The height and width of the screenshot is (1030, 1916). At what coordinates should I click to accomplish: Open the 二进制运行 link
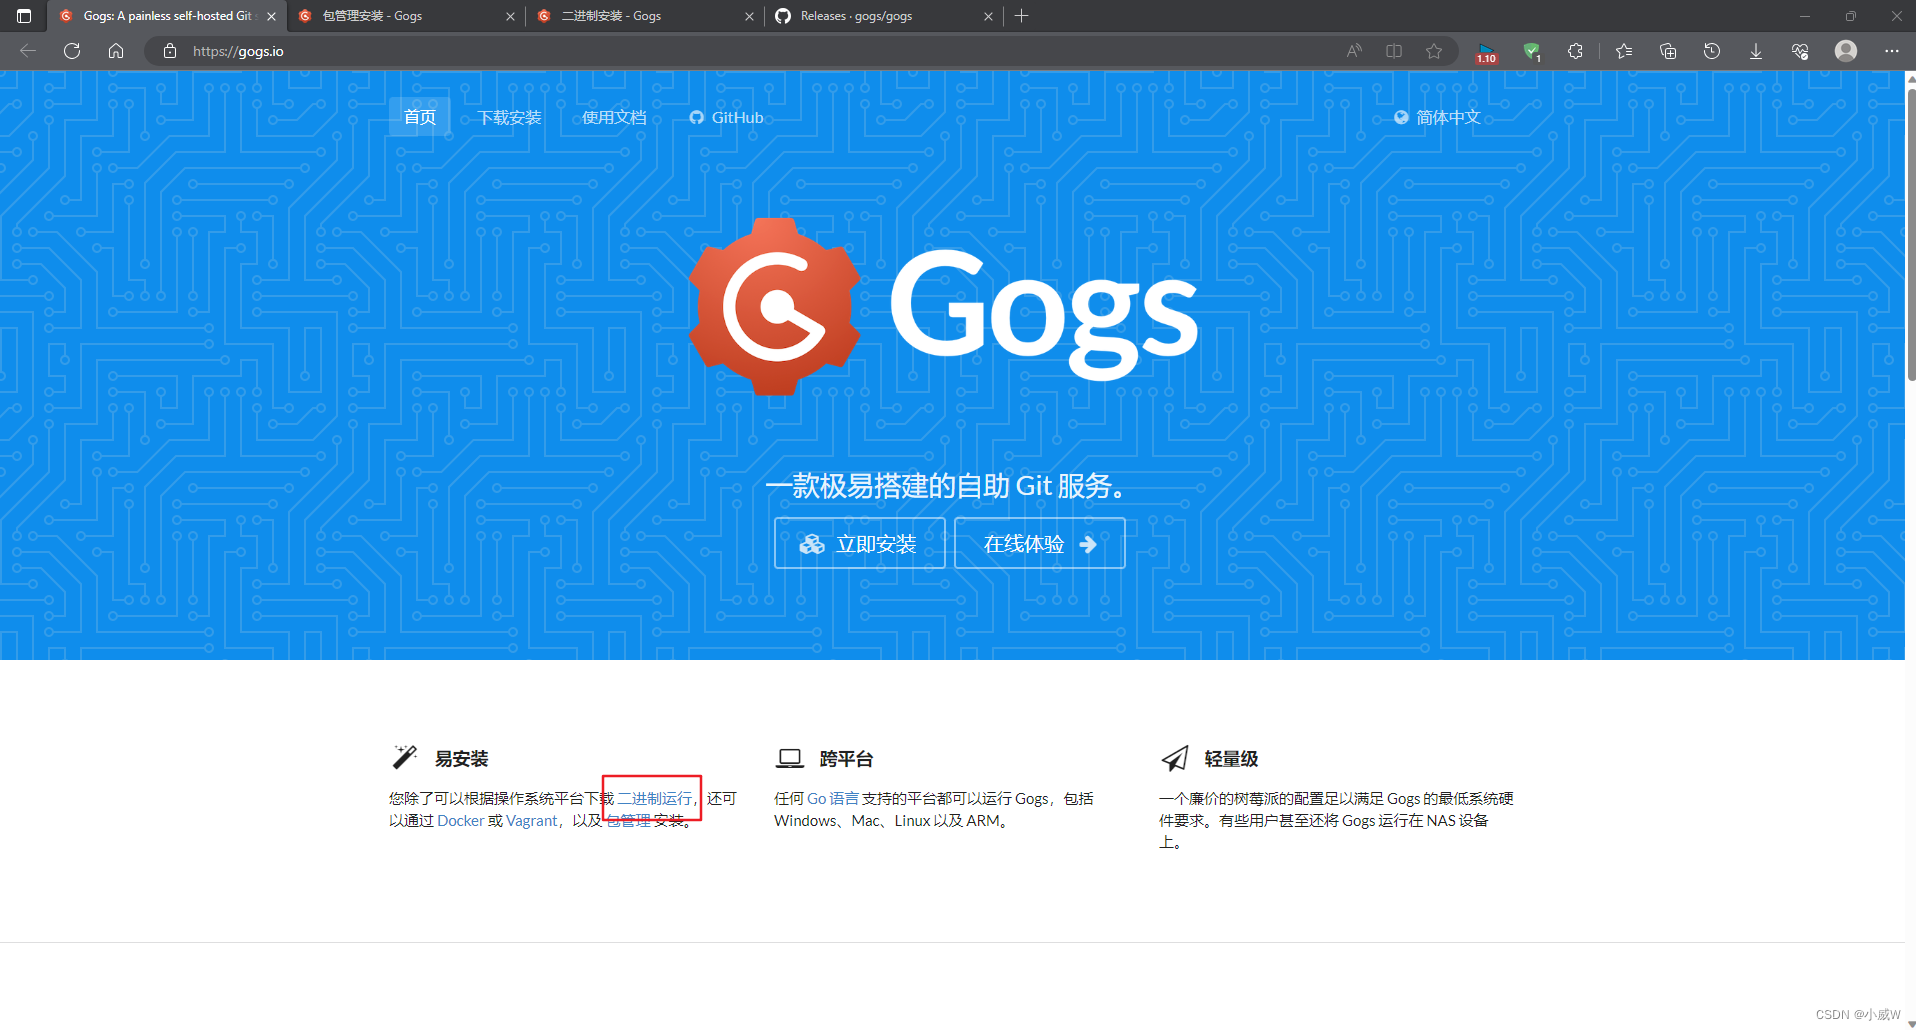click(x=654, y=798)
